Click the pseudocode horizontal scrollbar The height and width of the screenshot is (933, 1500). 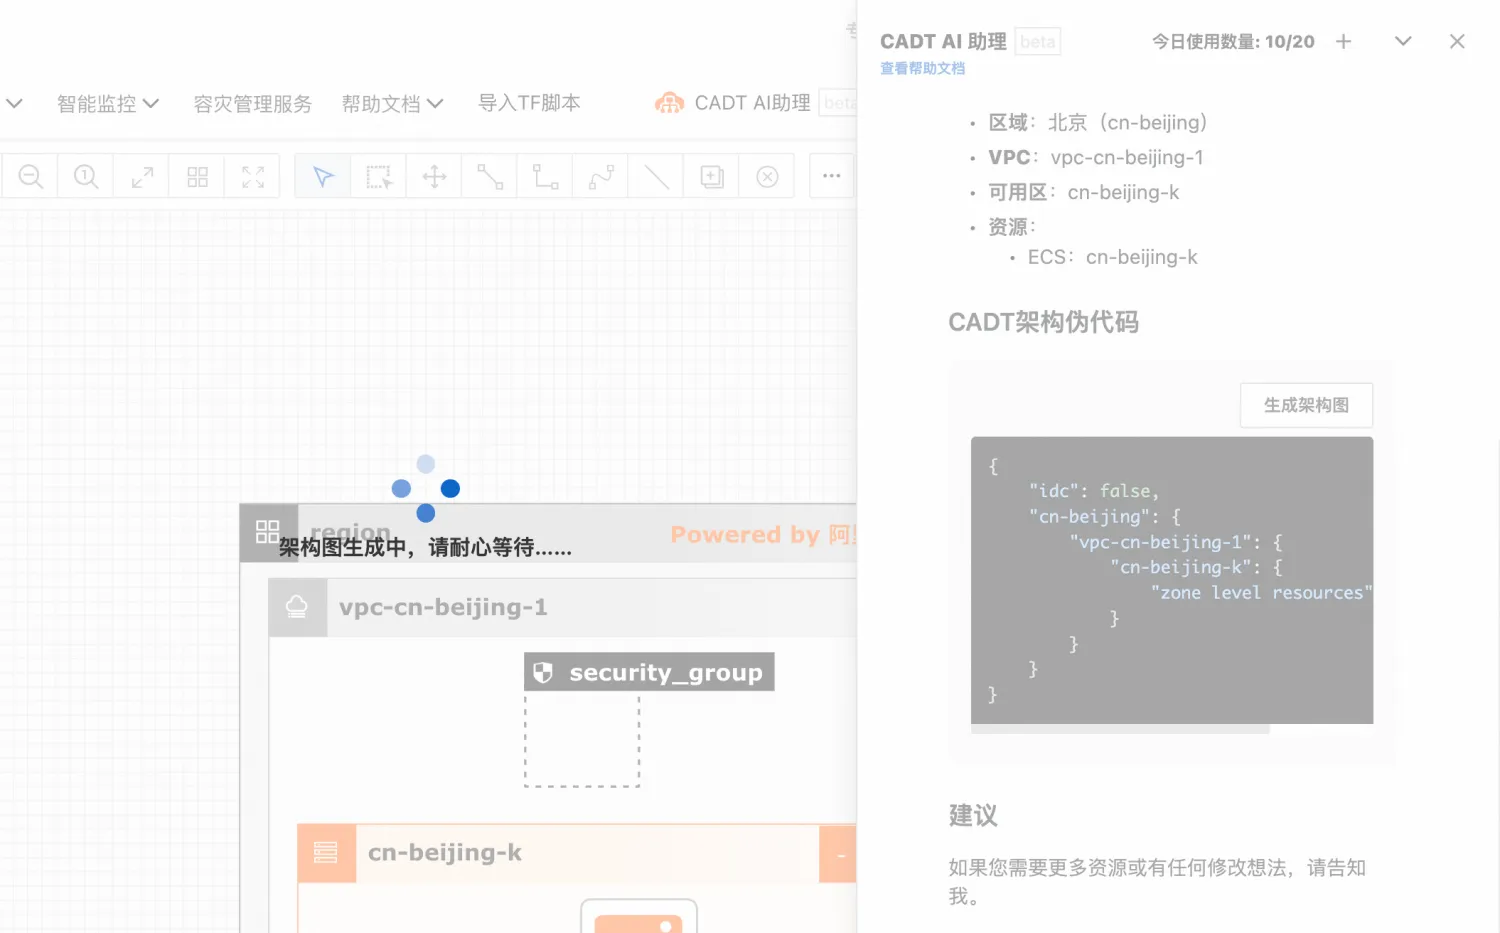pos(1120,729)
